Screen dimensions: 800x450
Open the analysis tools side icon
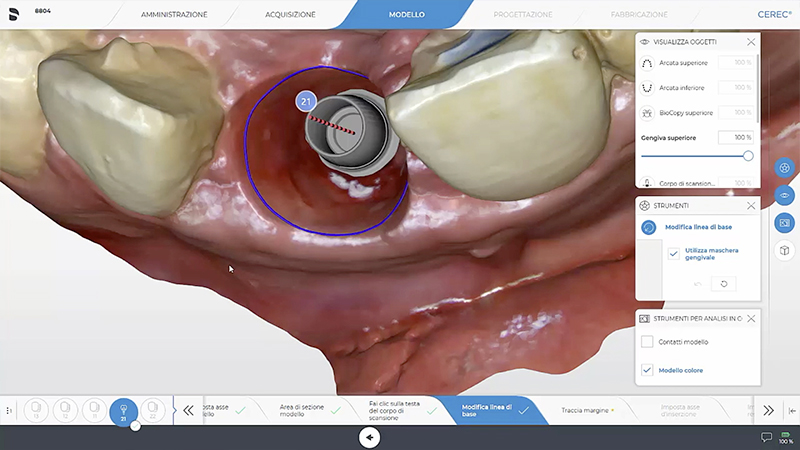point(785,222)
